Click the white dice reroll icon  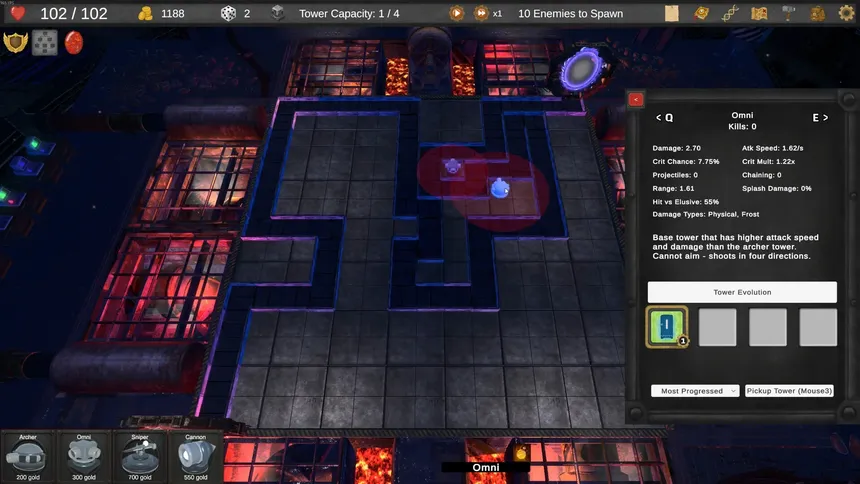coord(228,14)
